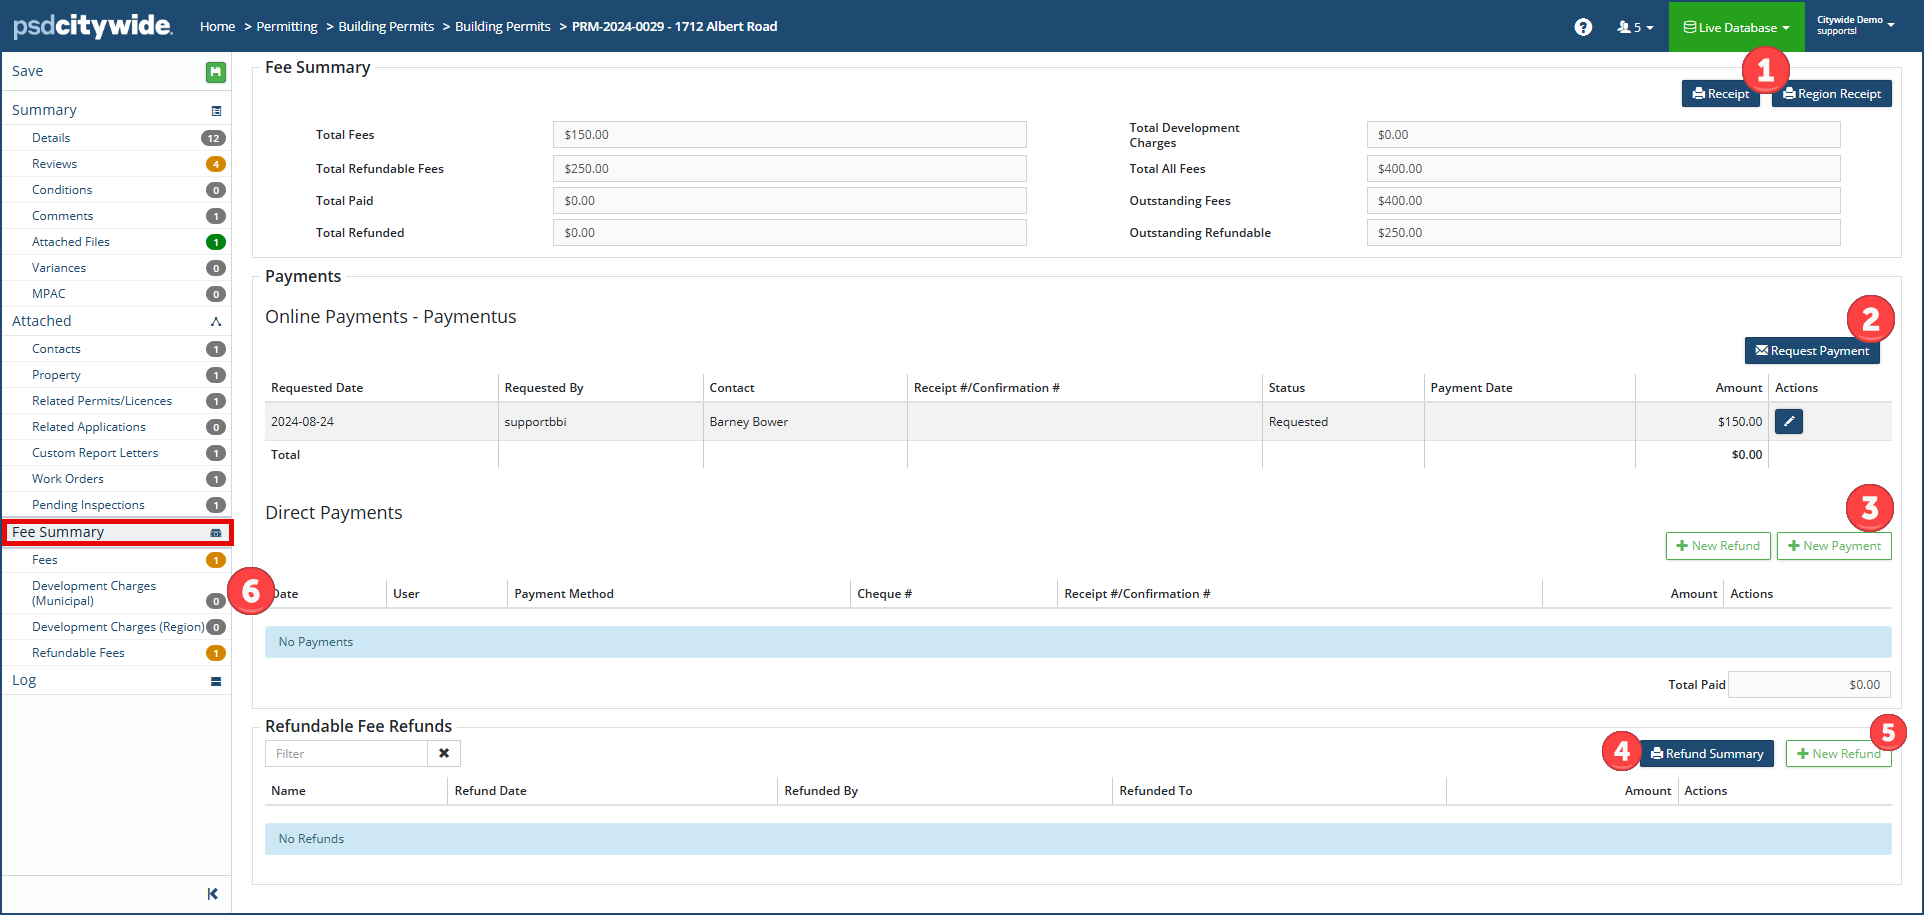This screenshot has width=1924, height=915.
Task: Collapse the sidebar with arrow icon
Action: [x=212, y=894]
